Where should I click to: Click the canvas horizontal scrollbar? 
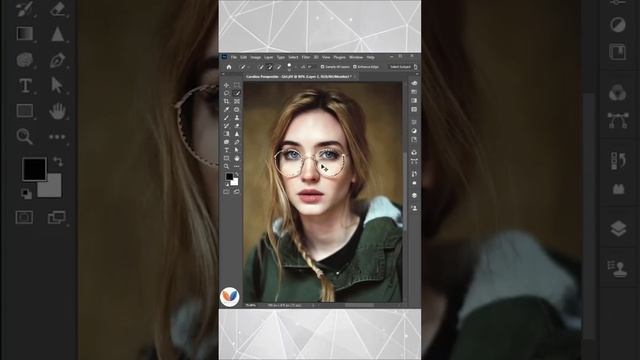359,305
